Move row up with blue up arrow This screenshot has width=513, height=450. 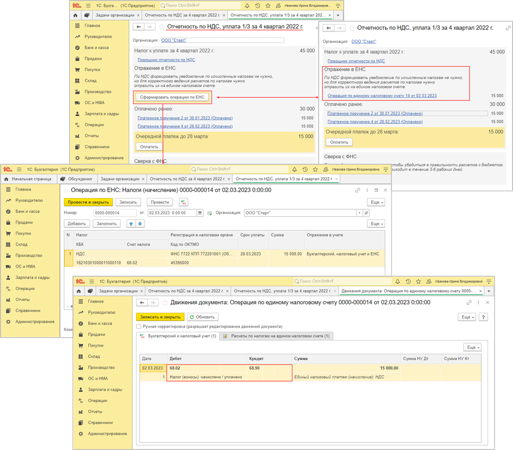[131, 224]
